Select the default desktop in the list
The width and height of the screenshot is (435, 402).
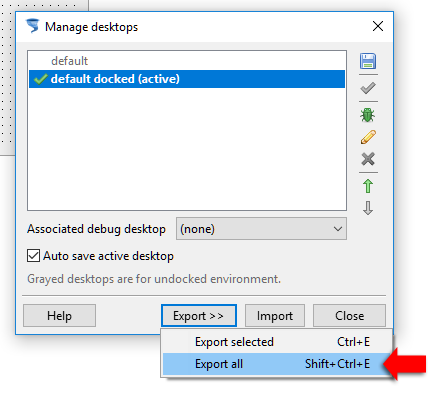click(x=187, y=61)
